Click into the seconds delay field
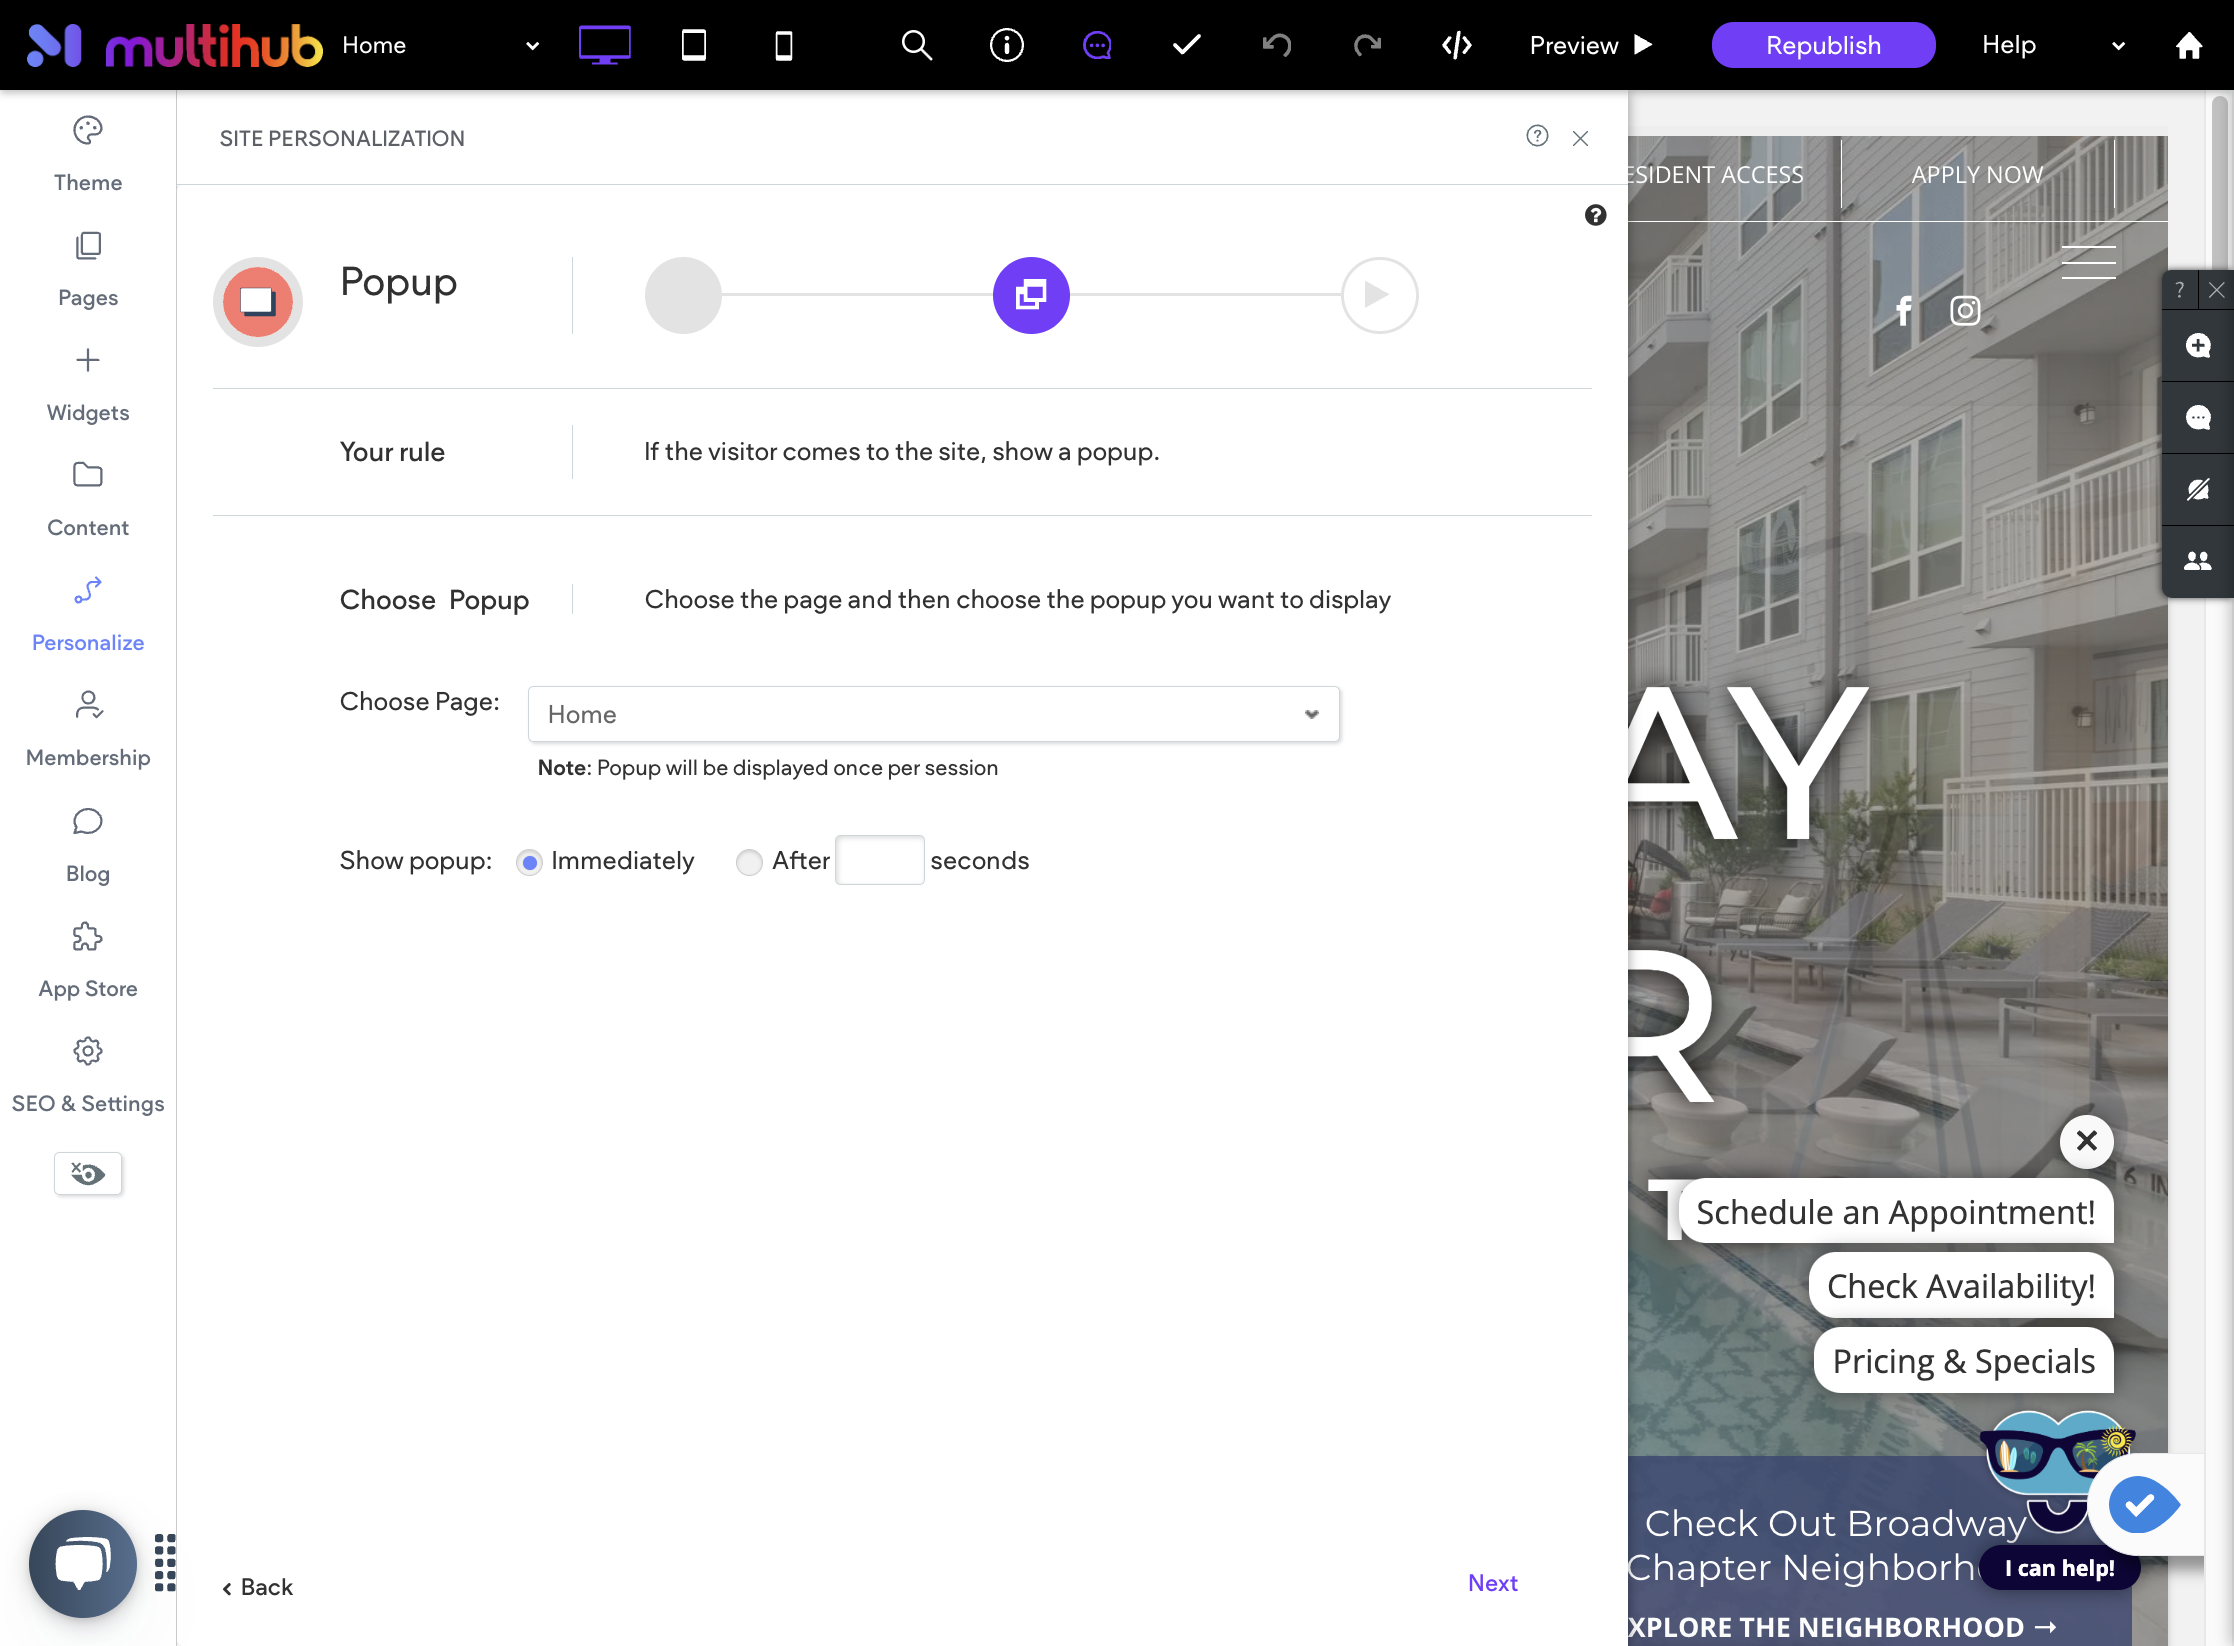The image size is (2234, 1646). click(880, 860)
